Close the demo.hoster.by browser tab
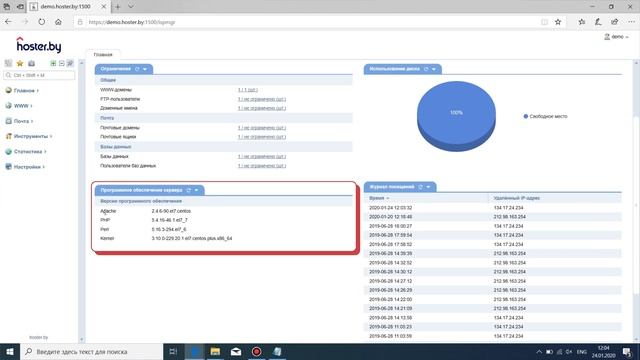The width and height of the screenshot is (640, 360). [x=104, y=7]
